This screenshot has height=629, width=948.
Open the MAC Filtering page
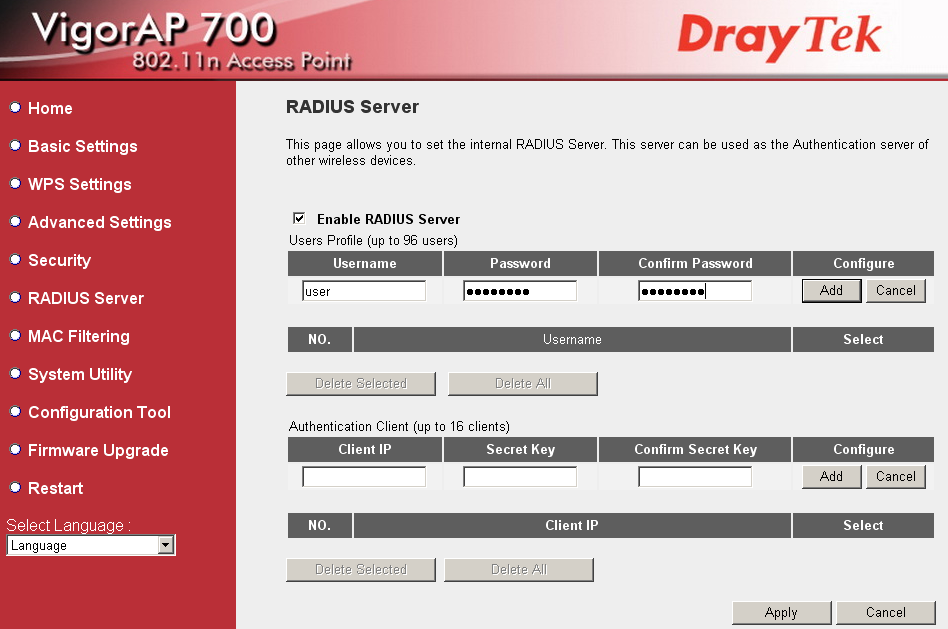tap(78, 336)
